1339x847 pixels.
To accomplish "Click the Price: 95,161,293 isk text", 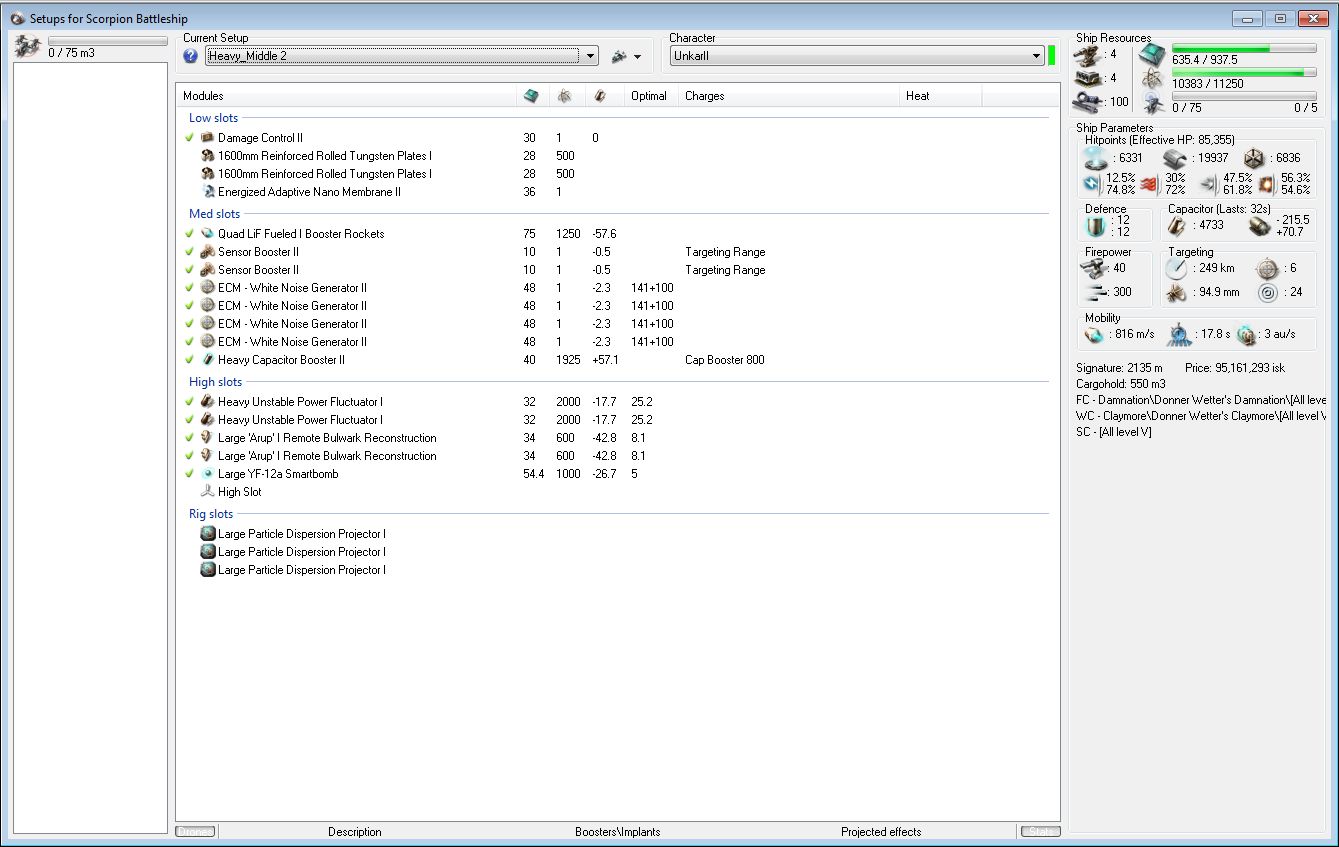I will click(1235, 368).
